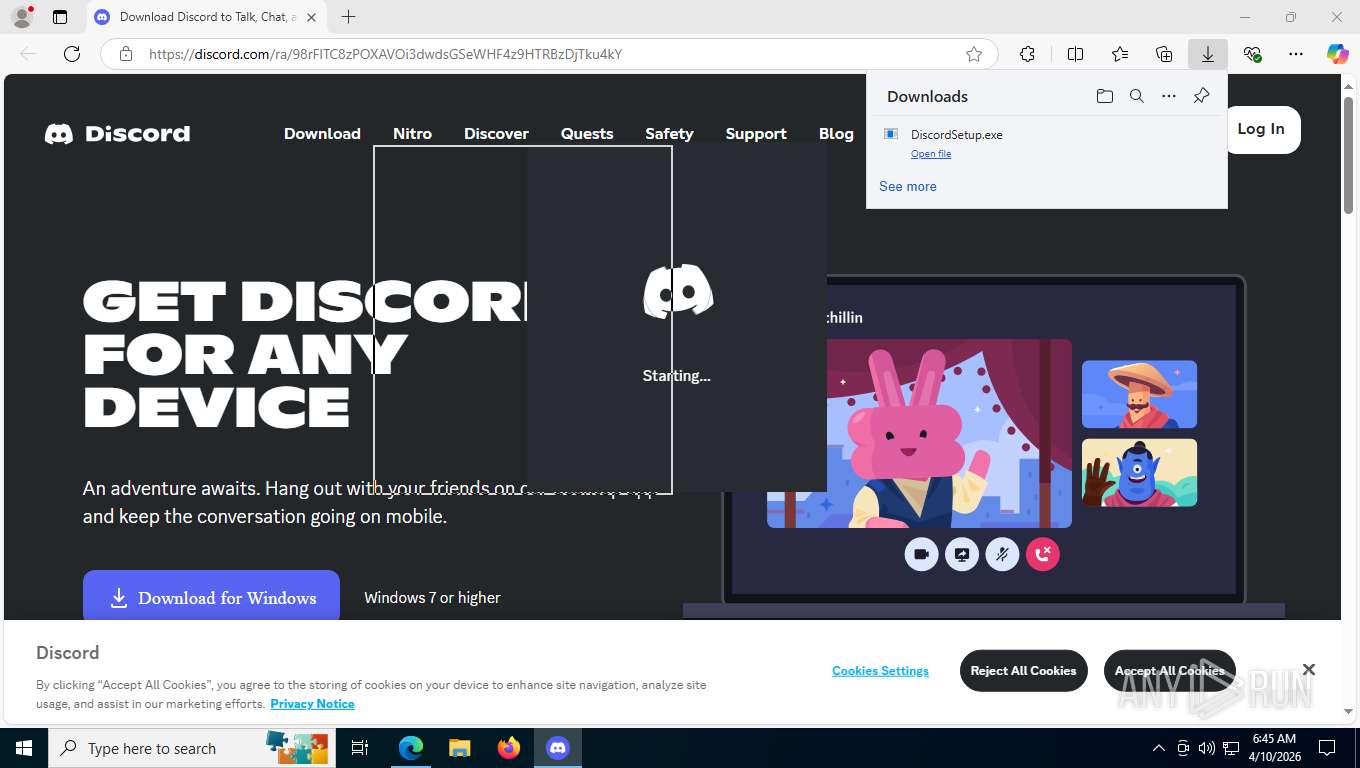Image resolution: width=1360 pixels, height=768 pixels.
Task: Open Edge Settings and more menu
Action: 1296,54
